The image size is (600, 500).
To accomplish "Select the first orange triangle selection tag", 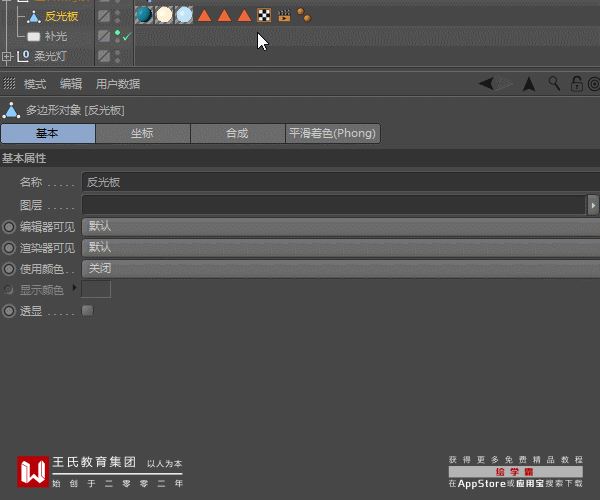I will (x=204, y=16).
